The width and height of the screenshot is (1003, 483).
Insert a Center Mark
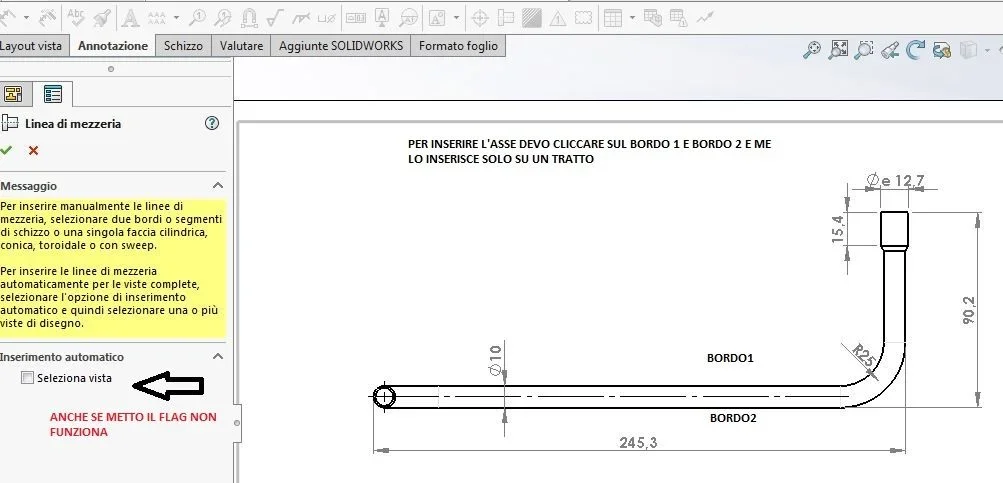(x=480, y=18)
